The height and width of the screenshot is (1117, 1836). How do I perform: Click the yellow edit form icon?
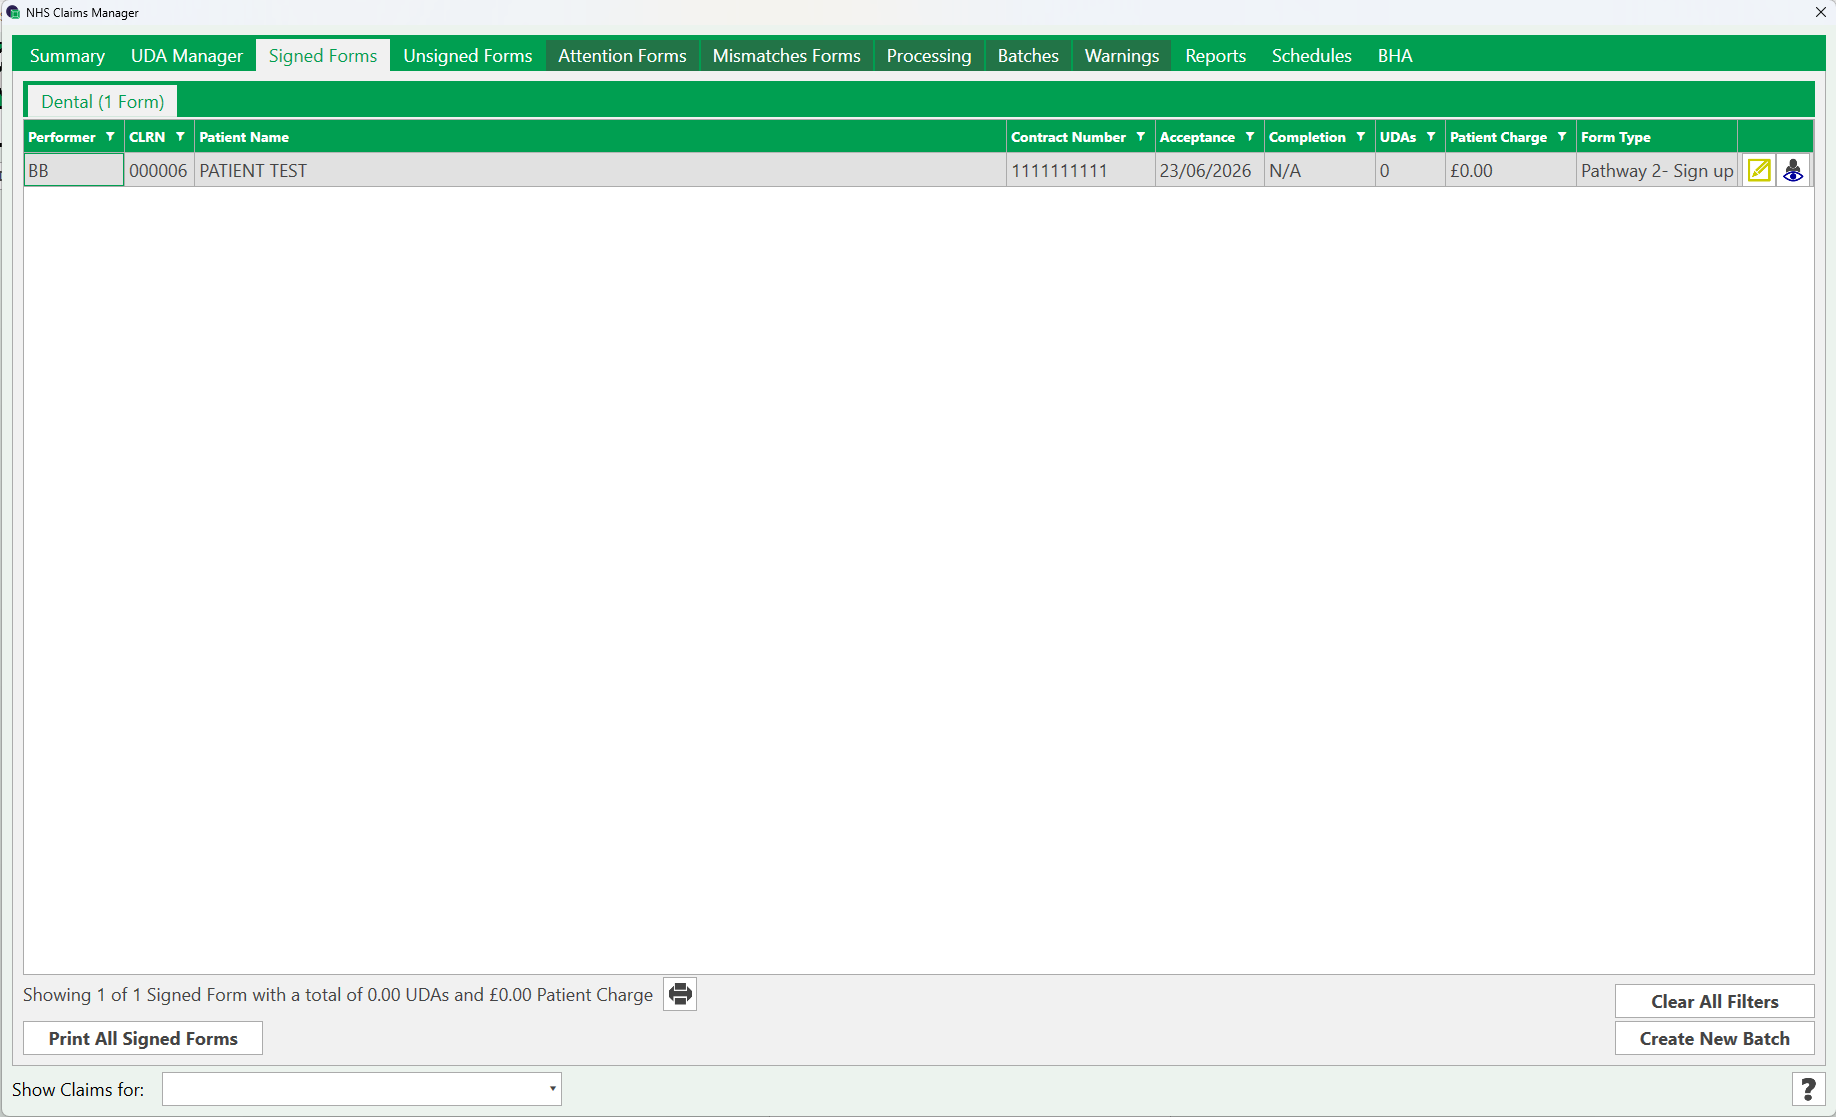pyautogui.click(x=1759, y=170)
